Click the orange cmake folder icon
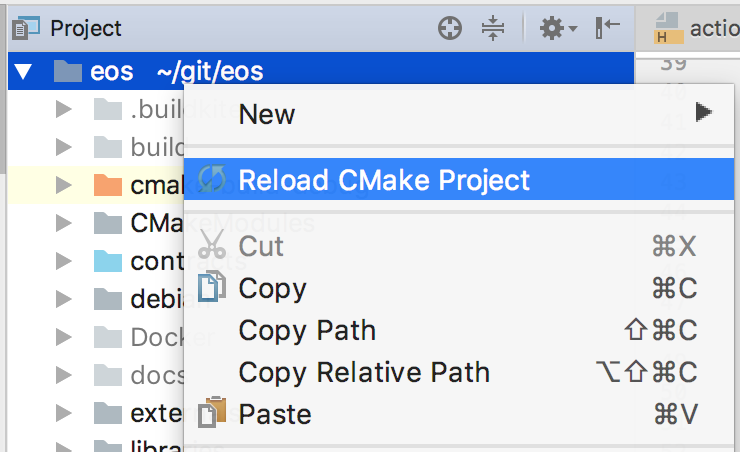740x452 pixels. coord(108,185)
